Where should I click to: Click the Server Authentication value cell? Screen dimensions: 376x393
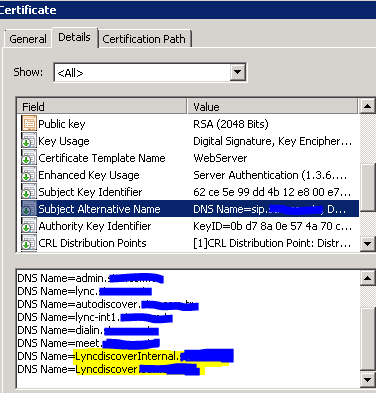(270, 175)
